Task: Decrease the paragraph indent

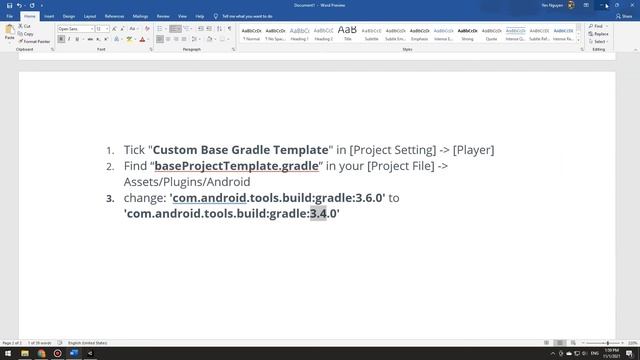Action: pyautogui.click(x=200, y=29)
